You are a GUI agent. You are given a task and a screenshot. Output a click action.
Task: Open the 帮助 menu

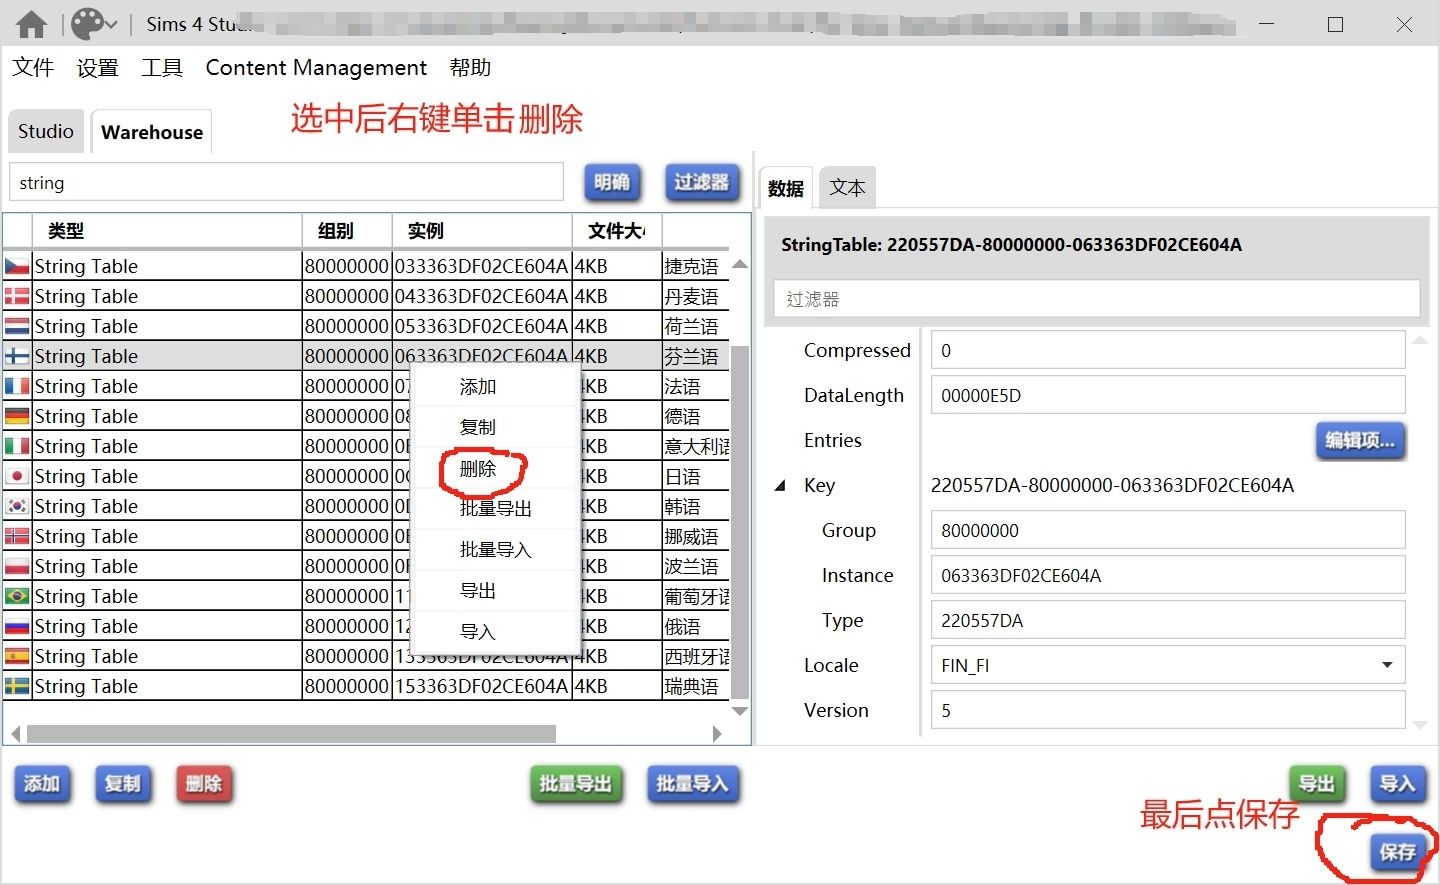pos(470,68)
